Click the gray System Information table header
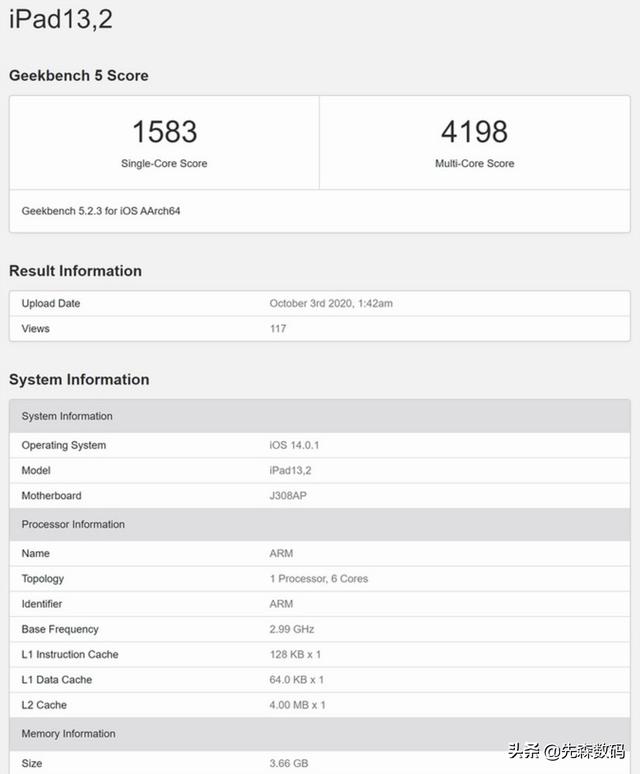This screenshot has height=774, width=640. click(x=320, y=416)
